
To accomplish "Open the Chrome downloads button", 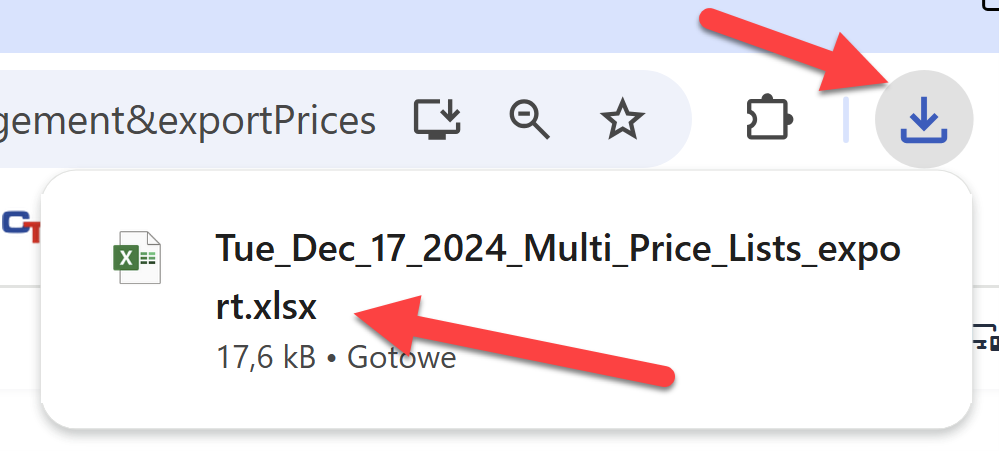I will [923, 120].
